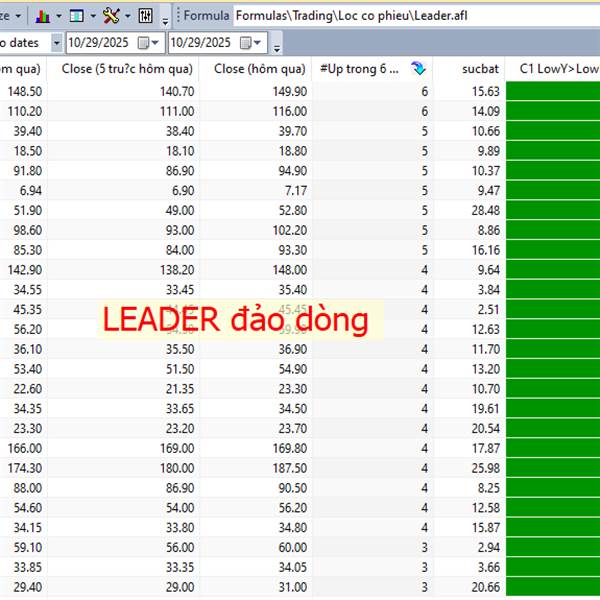Select cell with value 116.00
This screenshot has width=600, height=600.
click(255, 111)
